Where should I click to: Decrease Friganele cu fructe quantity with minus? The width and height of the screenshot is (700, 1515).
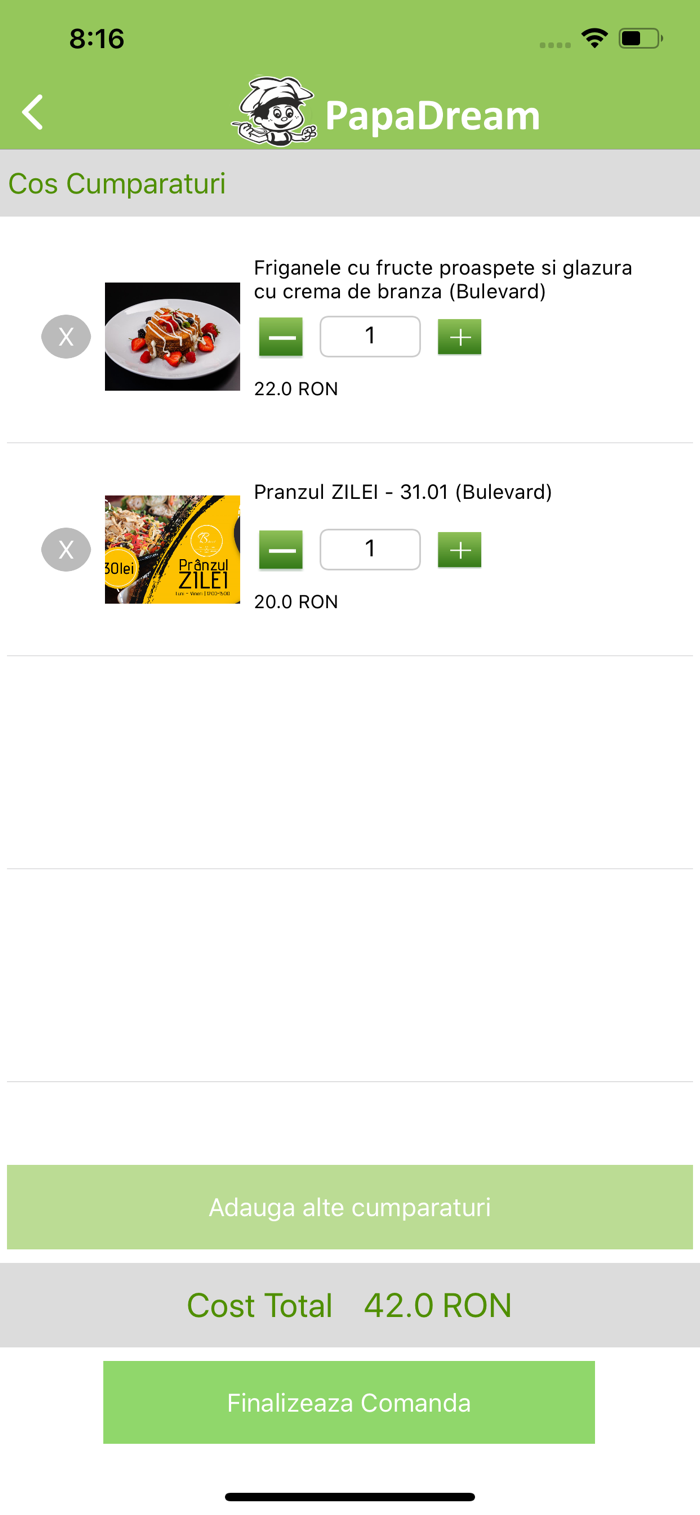tap(281, 337)
